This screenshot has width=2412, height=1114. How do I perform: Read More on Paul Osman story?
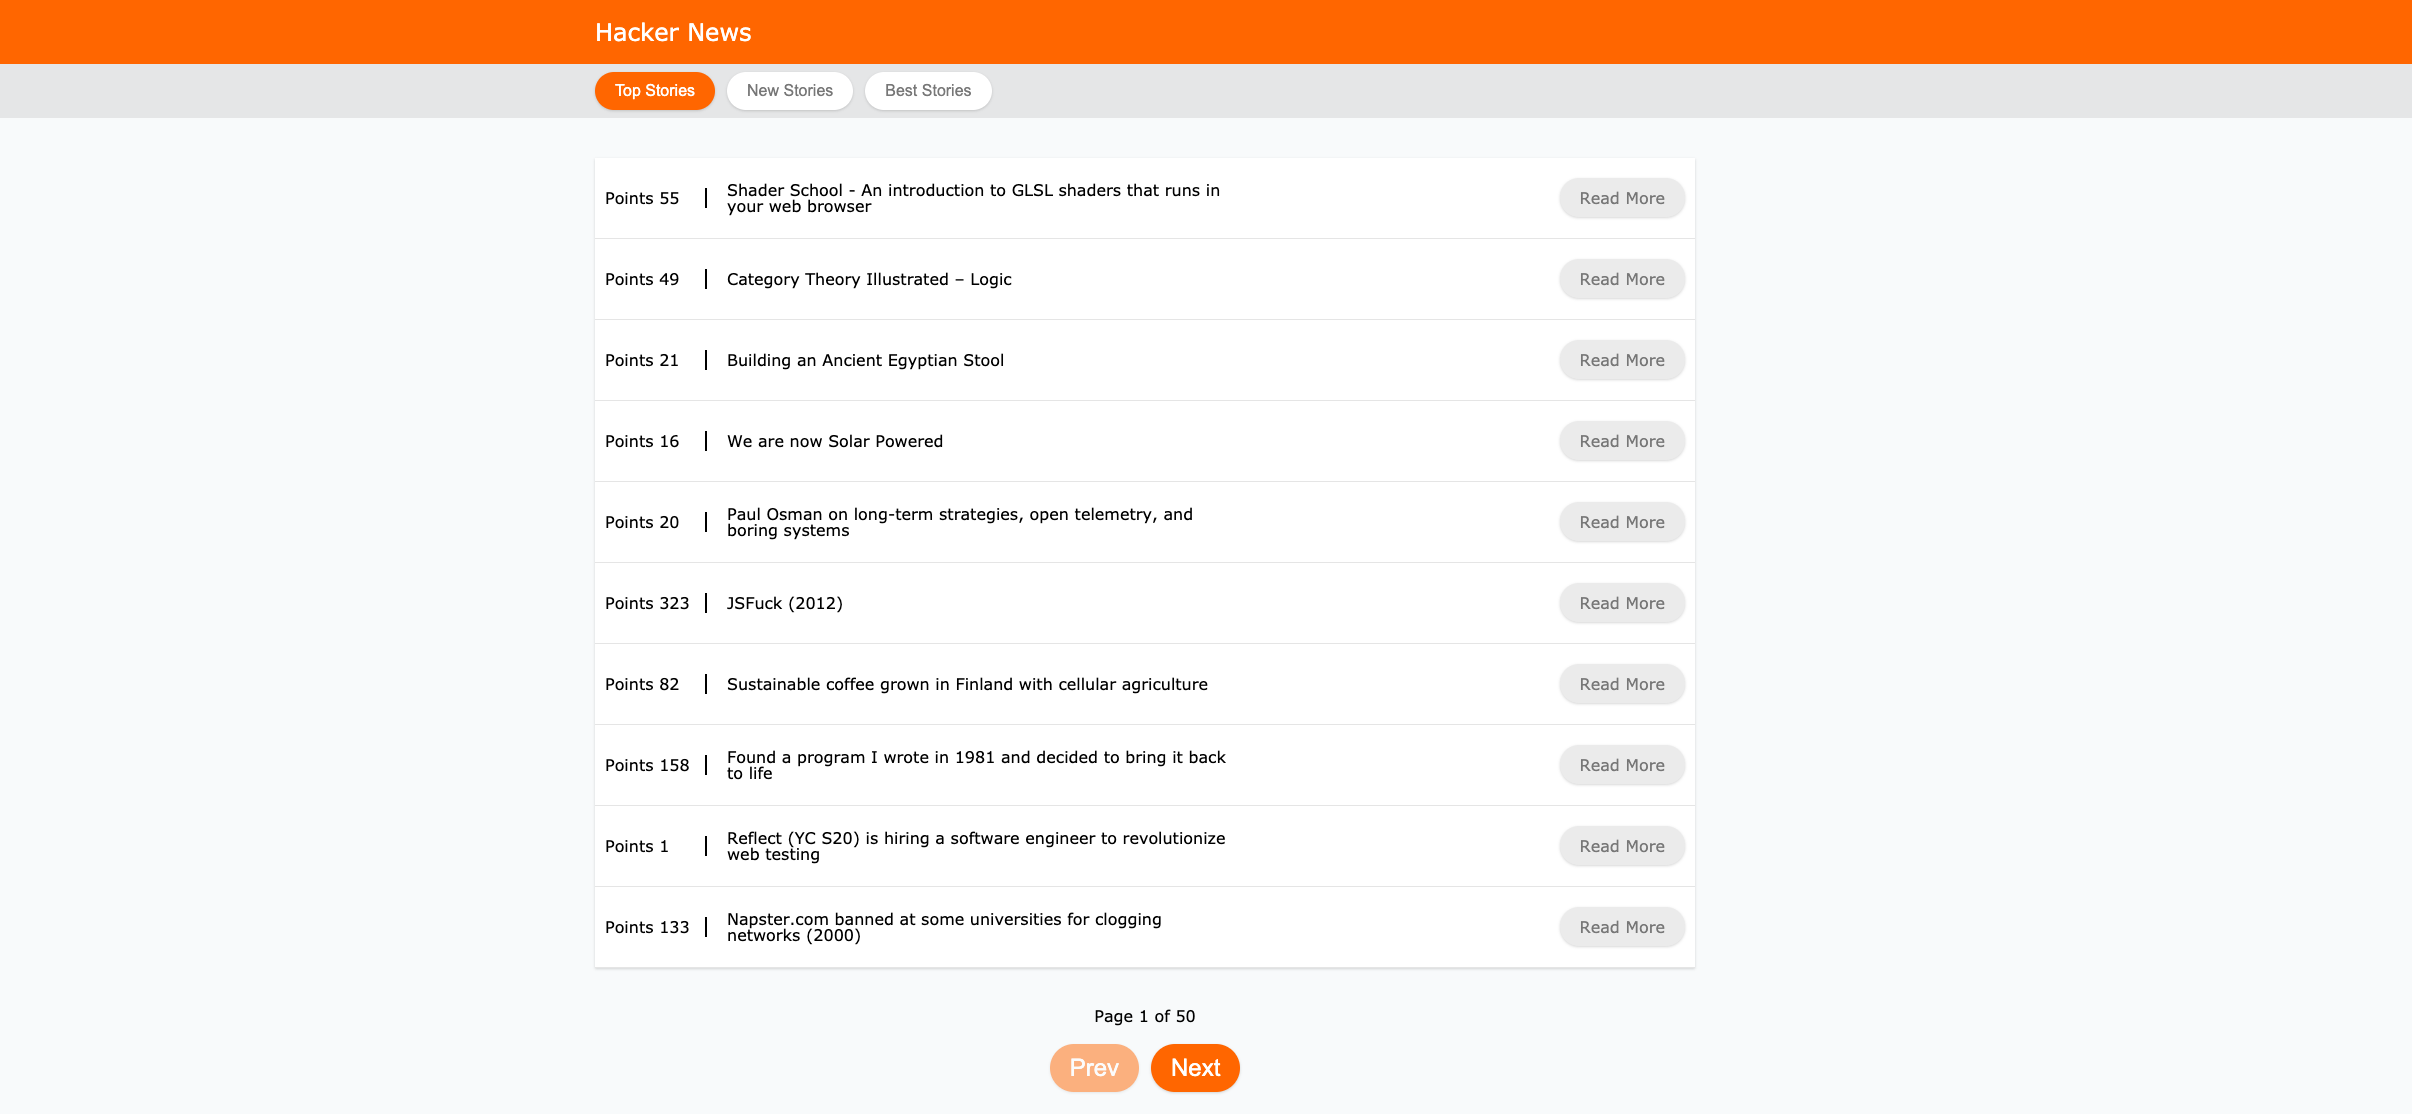[x=1621, y=523]
